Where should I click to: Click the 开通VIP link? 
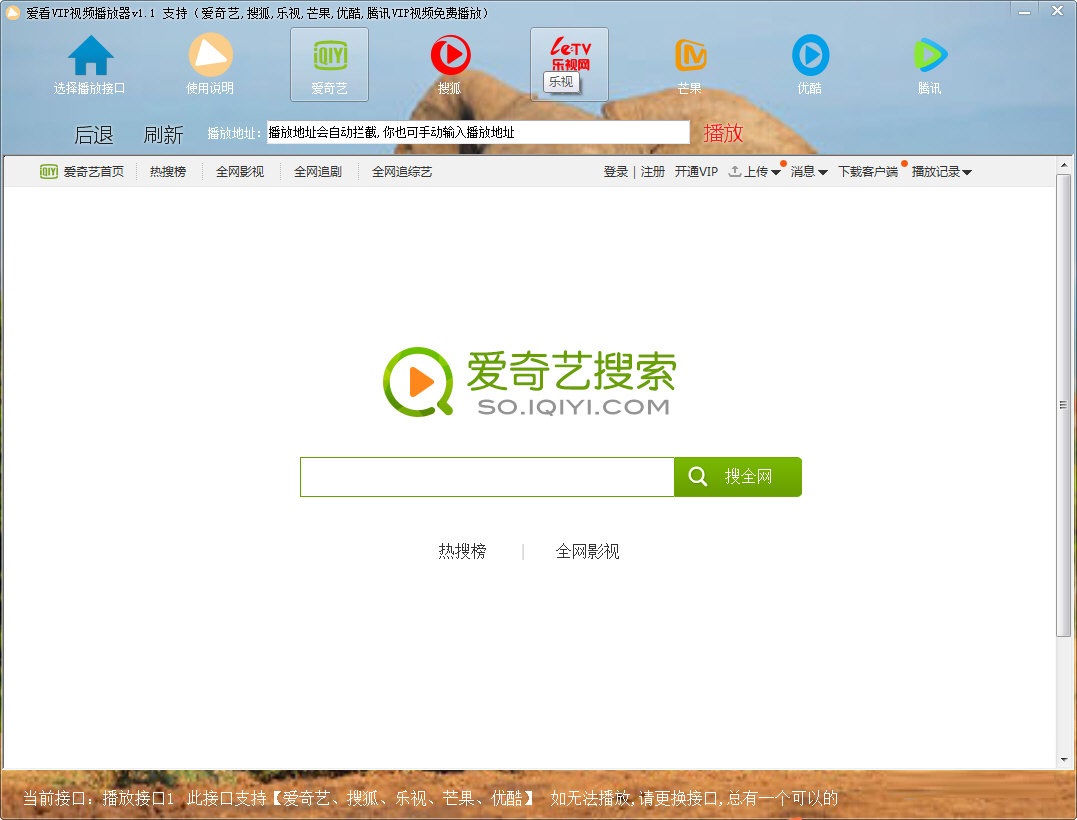[696, 172]
